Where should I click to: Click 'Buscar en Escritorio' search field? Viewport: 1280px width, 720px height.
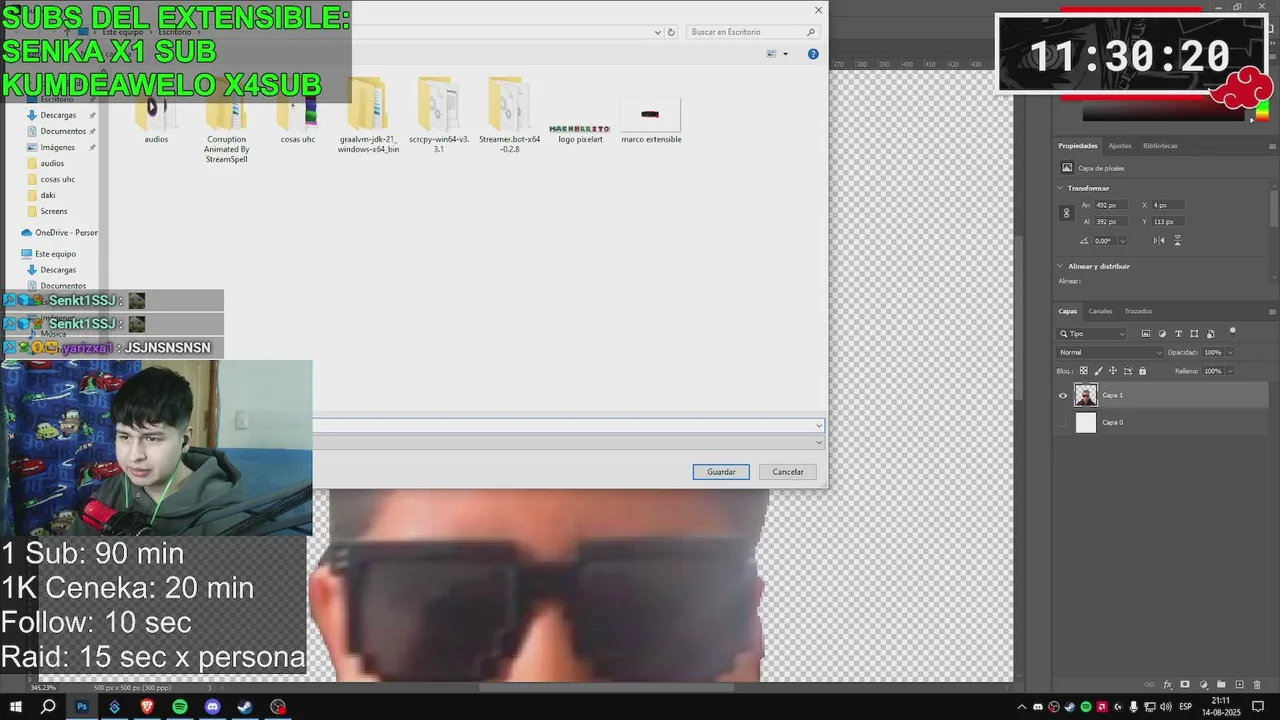point(754,32)
